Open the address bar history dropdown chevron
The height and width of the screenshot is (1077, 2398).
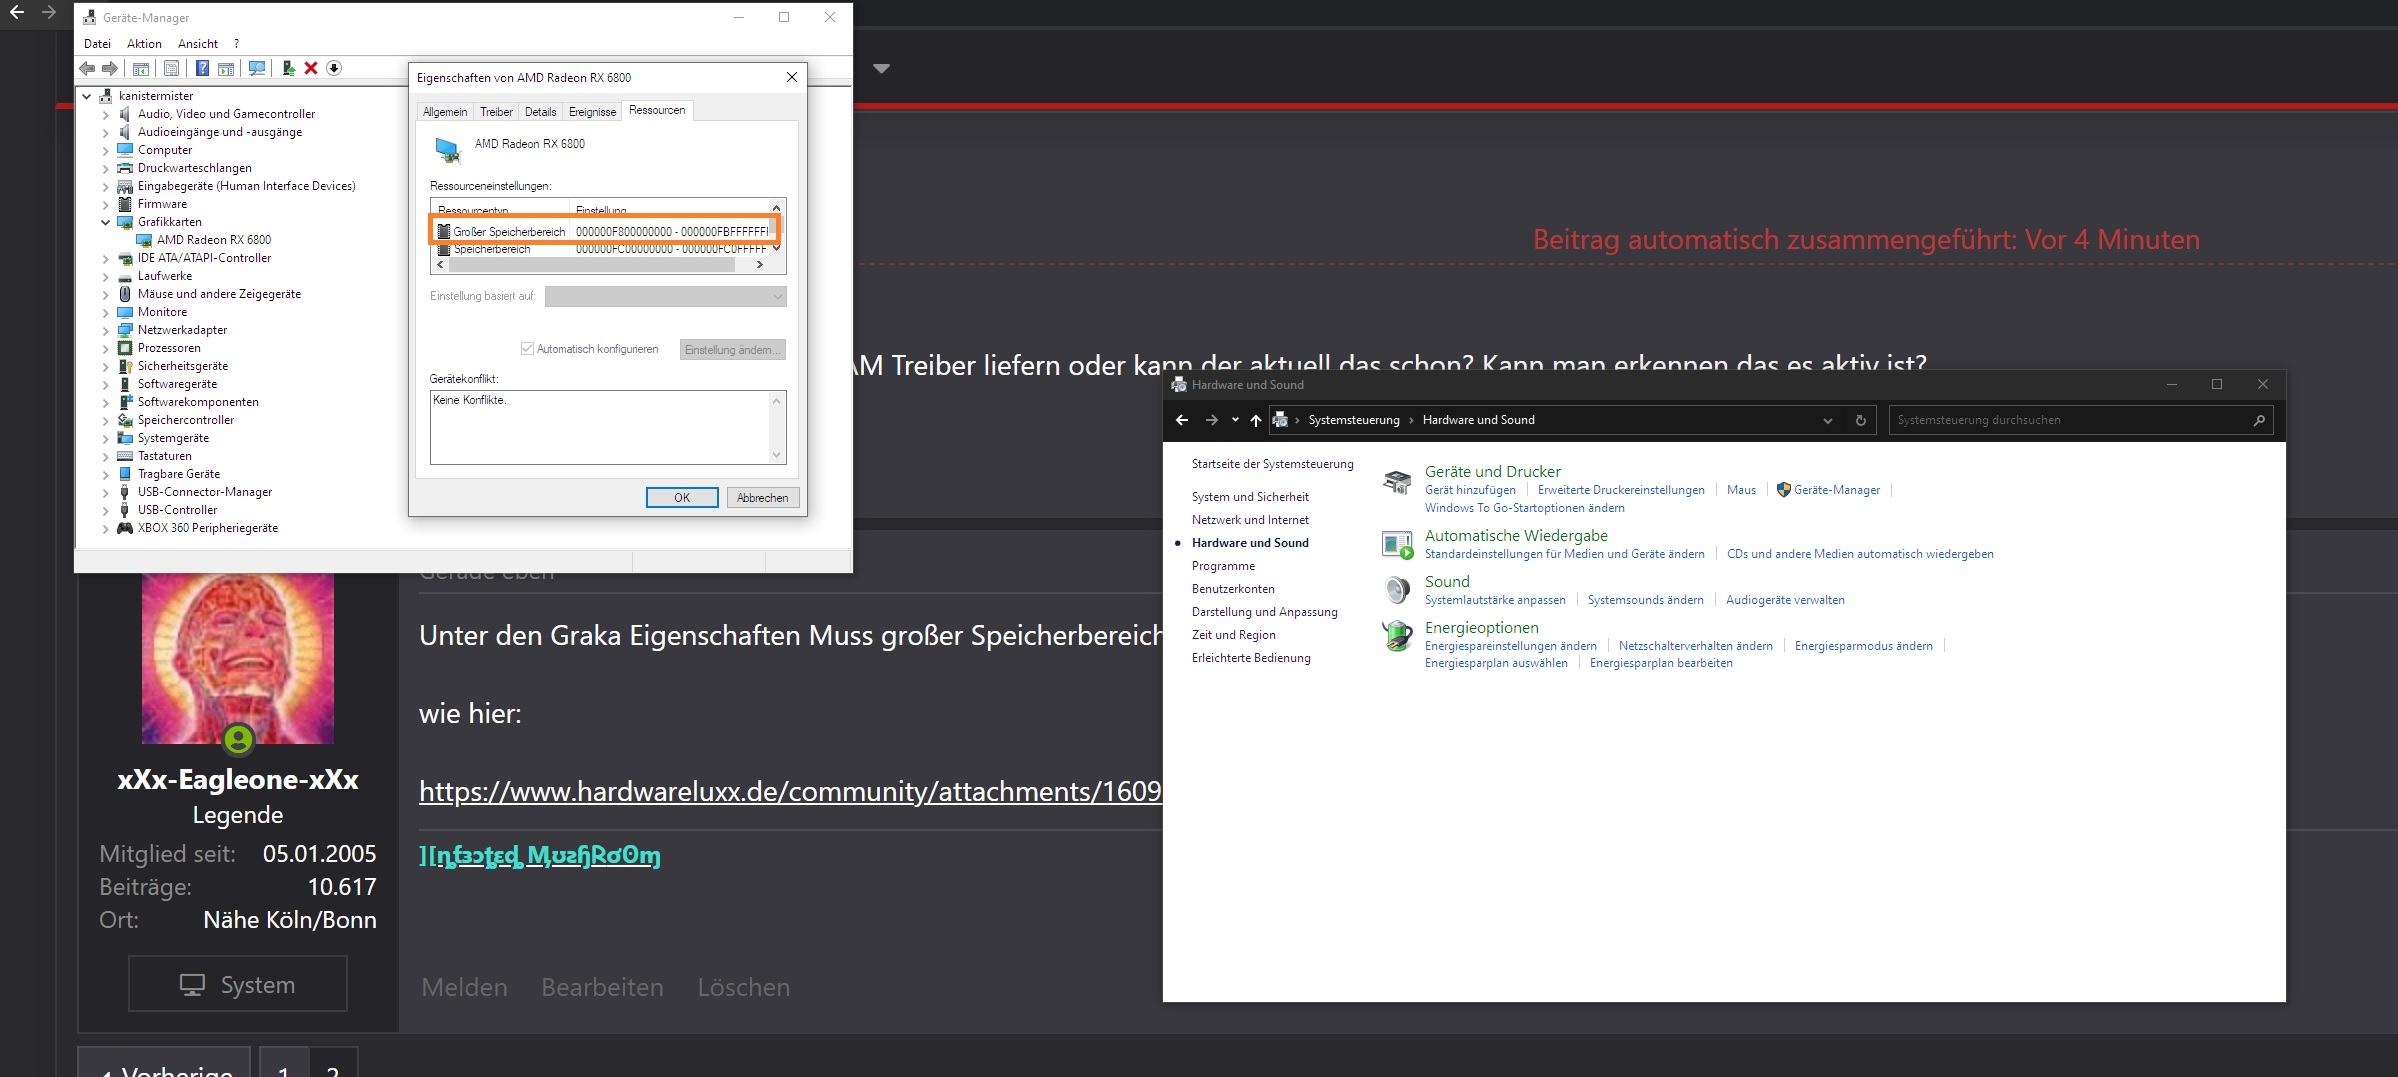point(1828,420)
